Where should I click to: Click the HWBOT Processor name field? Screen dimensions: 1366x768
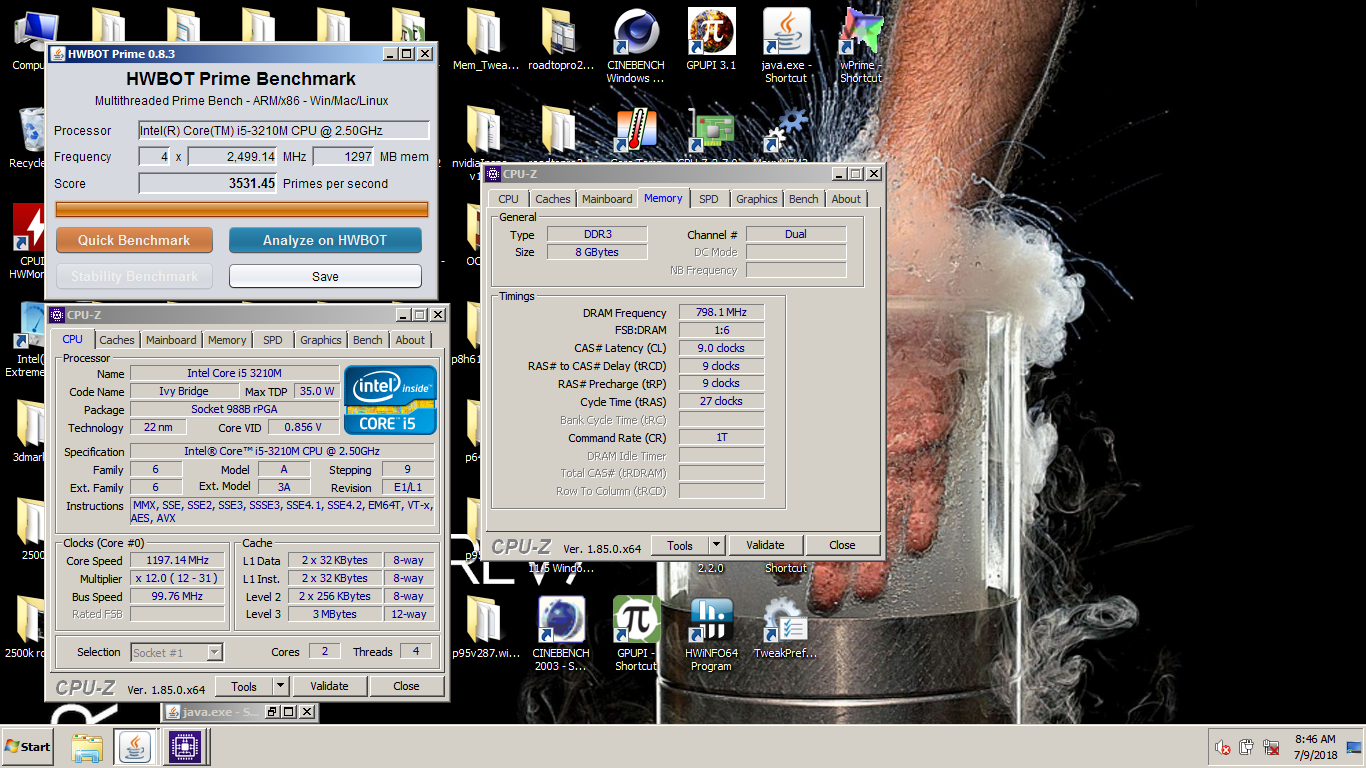point(284,130)
